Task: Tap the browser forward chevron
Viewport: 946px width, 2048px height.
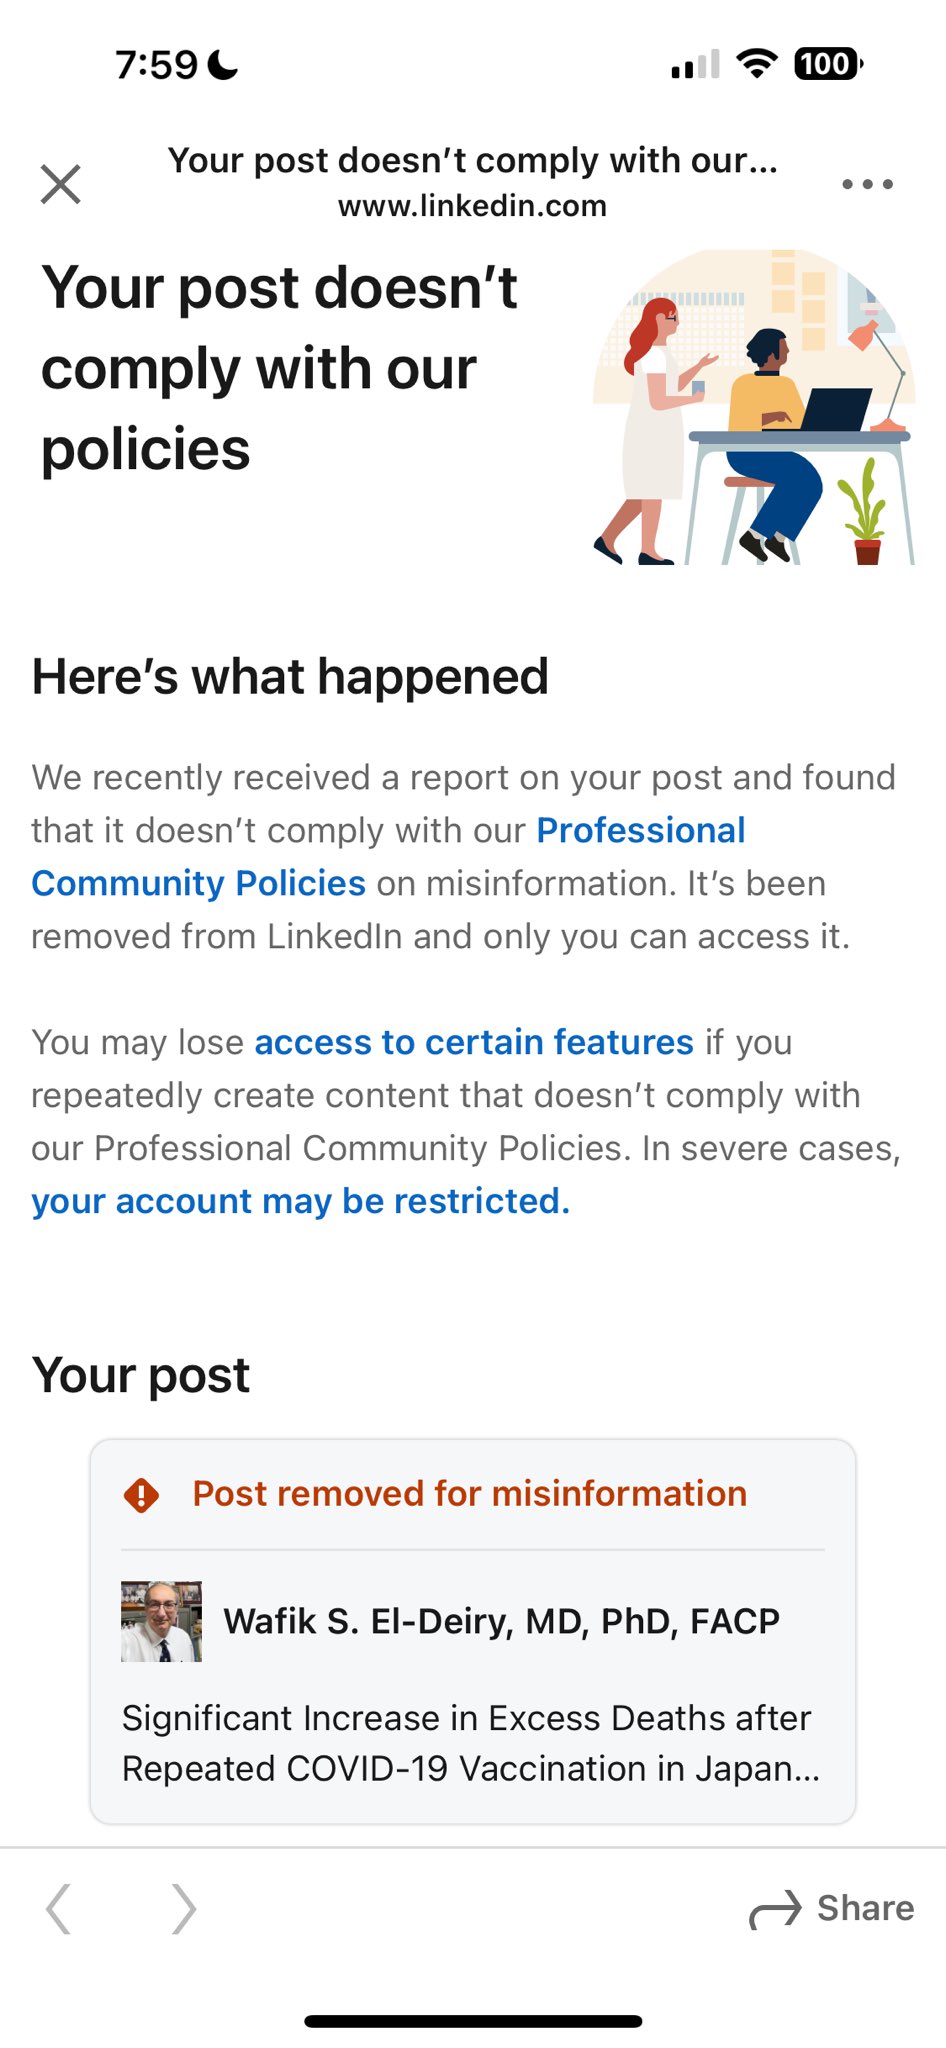Action: 183,1909
